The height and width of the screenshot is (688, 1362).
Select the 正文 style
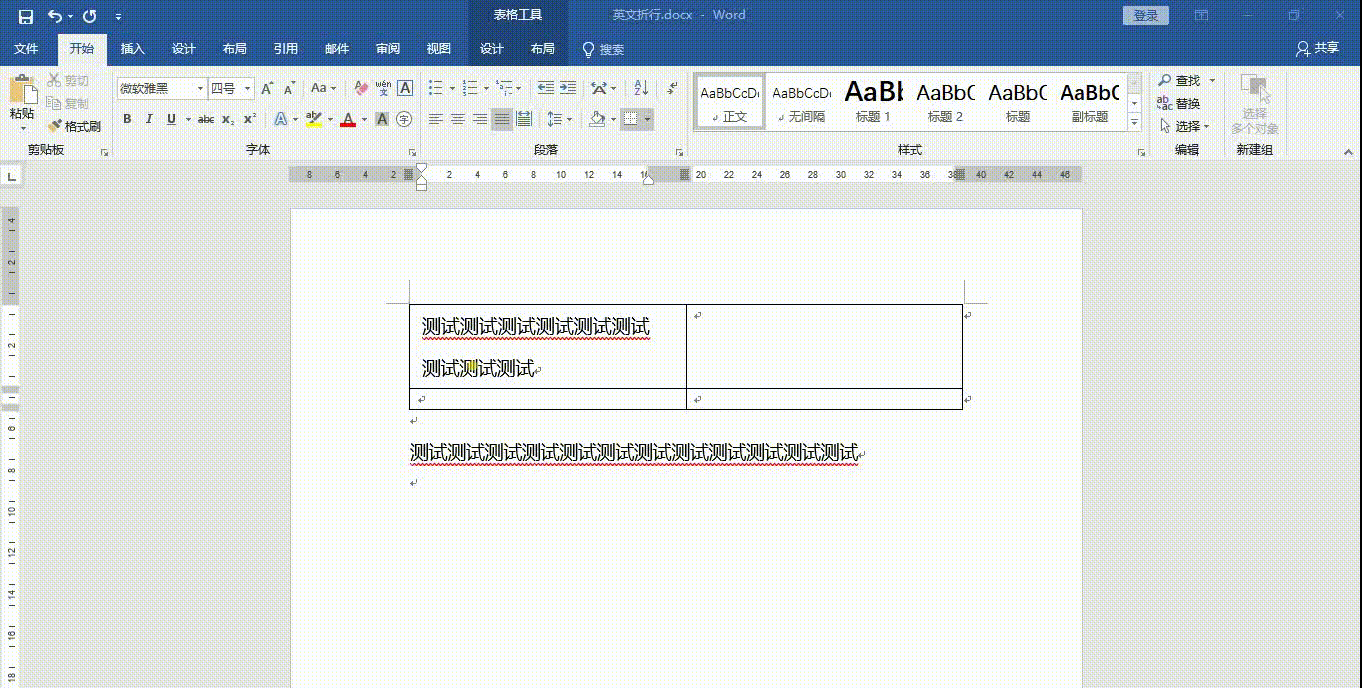click(x=730, y=101)
